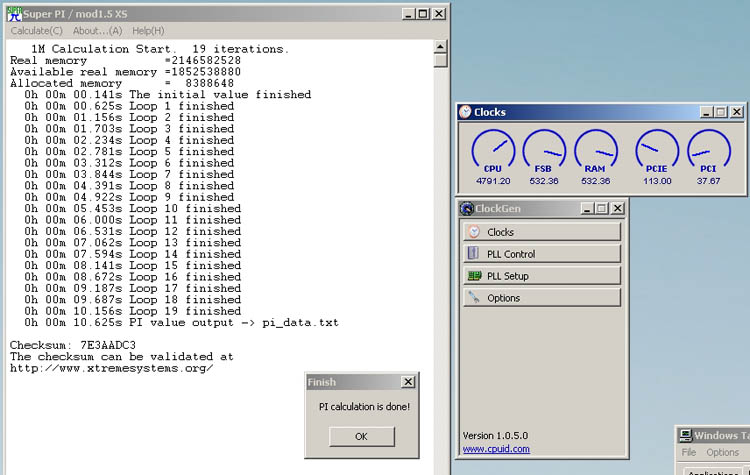Click the Super PI scrollbar up arrow

click(441, 46)
